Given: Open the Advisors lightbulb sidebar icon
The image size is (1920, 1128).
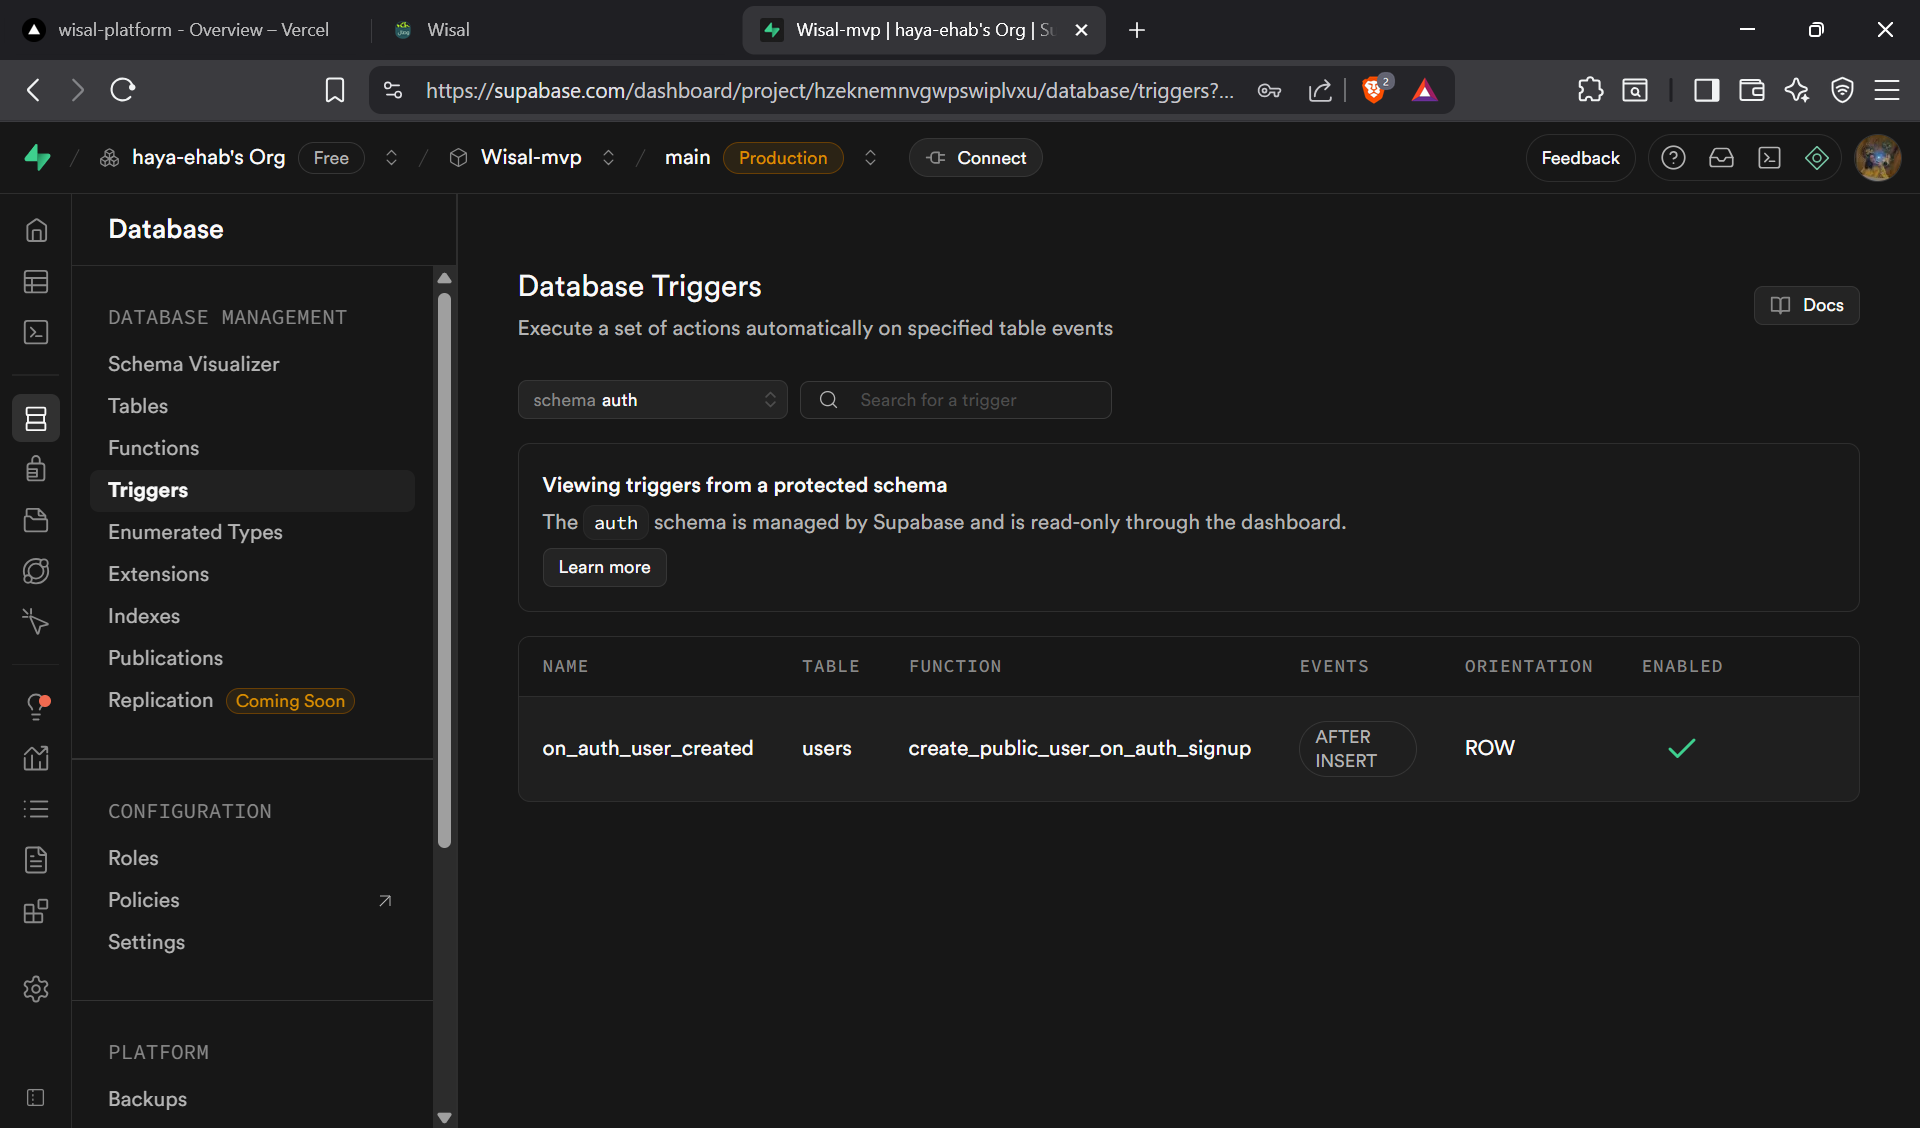Looking at the screenshot, I should [x=36, y=706].
